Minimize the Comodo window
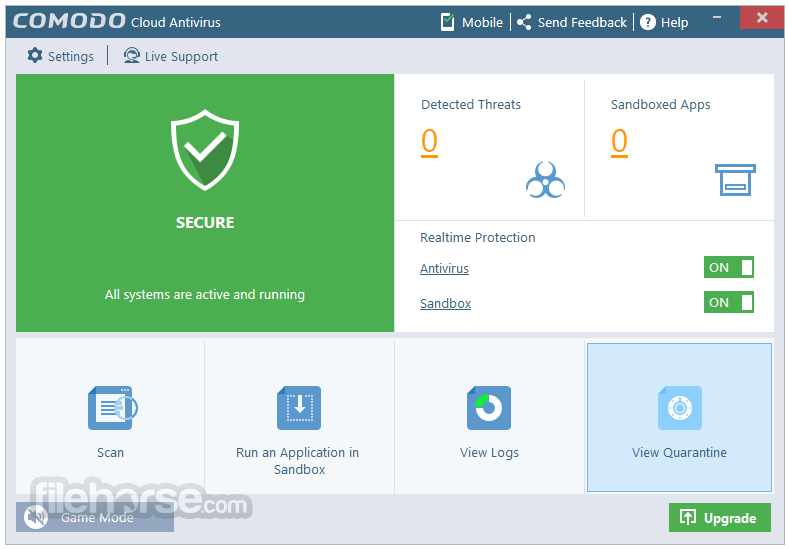Viewport: 789px width, 549px height. point(717,18)
